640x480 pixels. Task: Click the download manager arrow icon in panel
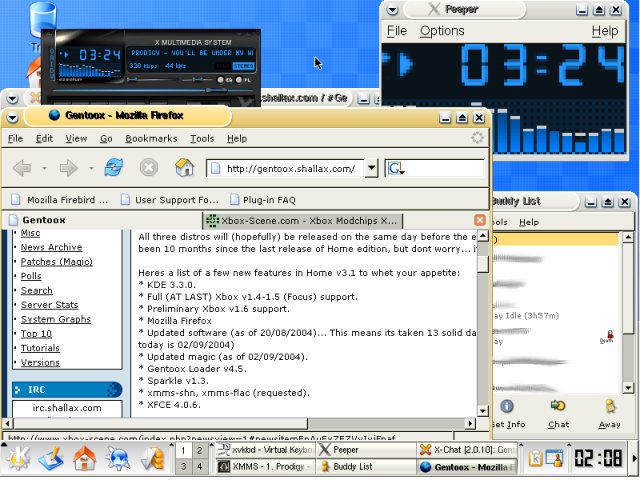point(152,458)
